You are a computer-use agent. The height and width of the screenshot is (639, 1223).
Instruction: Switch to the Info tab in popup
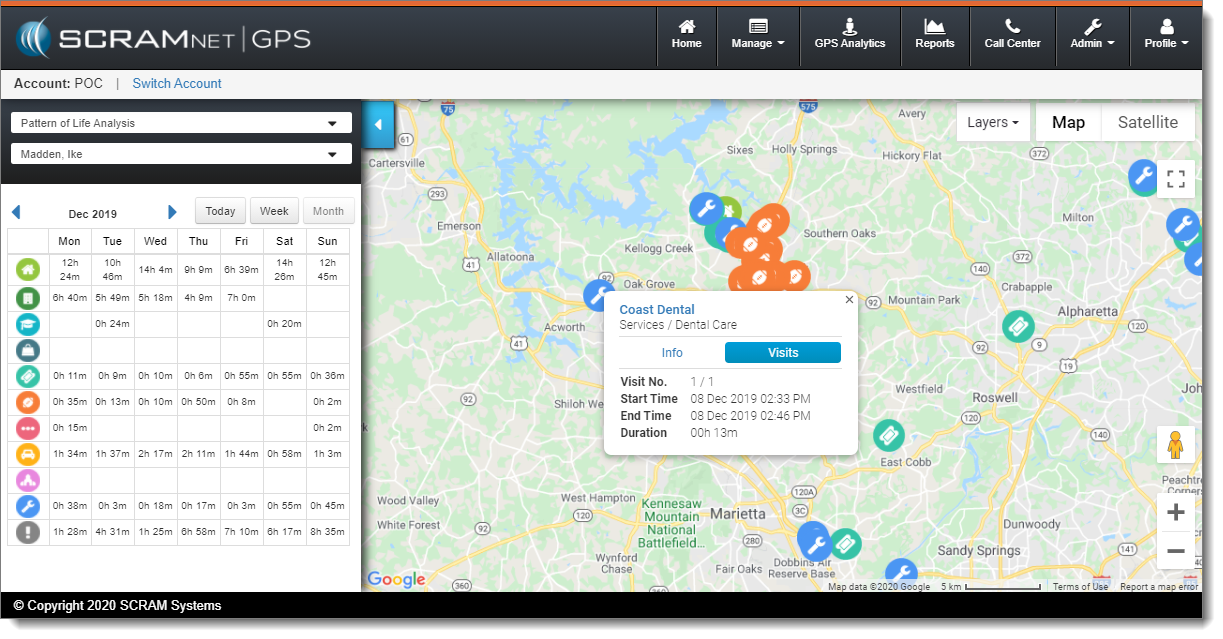click(x=672, y=353)
